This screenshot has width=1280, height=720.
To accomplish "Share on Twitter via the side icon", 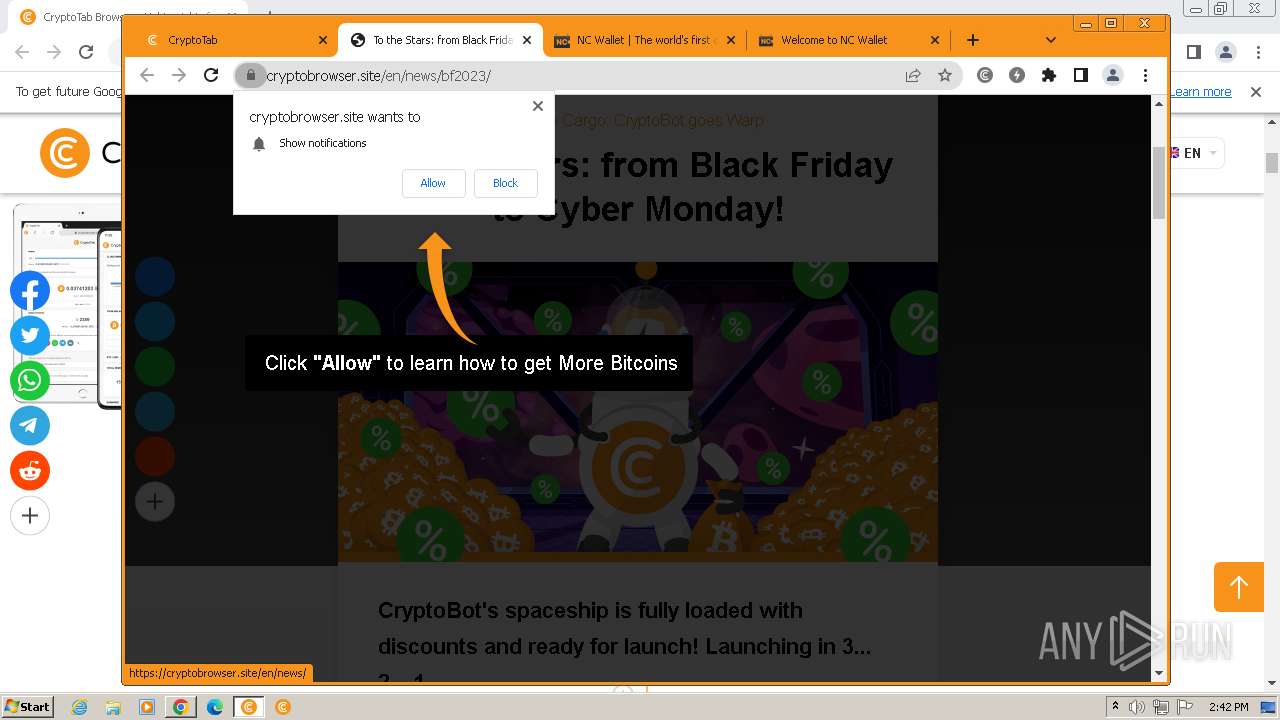I will (x=30, y=336).
